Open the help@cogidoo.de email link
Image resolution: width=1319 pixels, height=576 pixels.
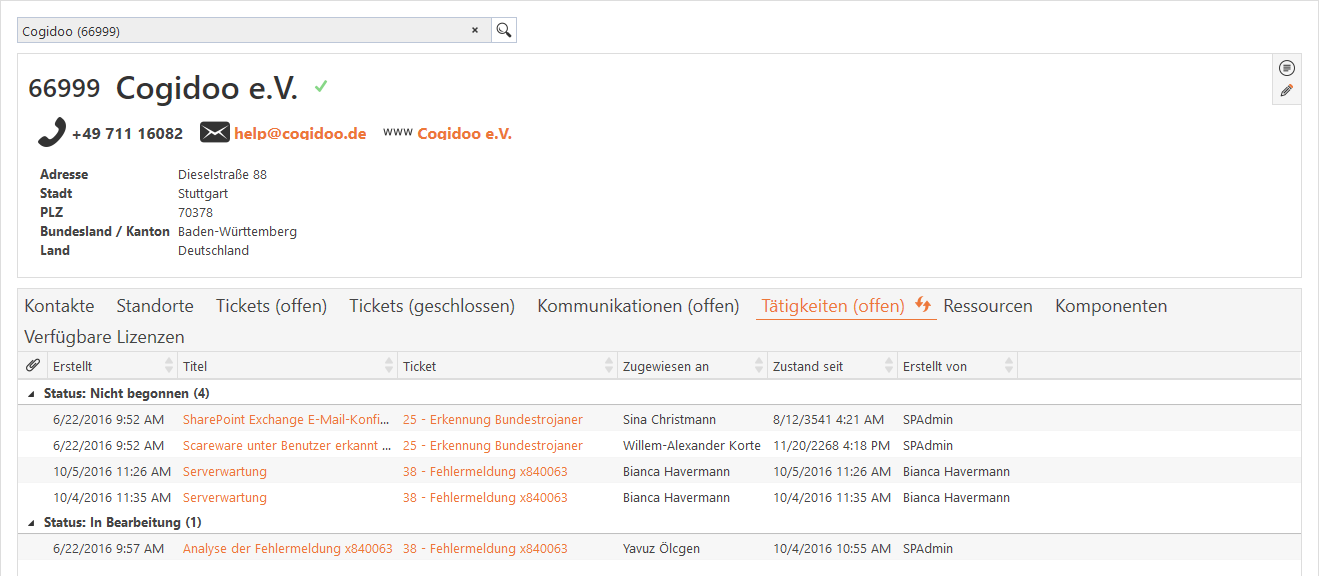click(300, 133)
